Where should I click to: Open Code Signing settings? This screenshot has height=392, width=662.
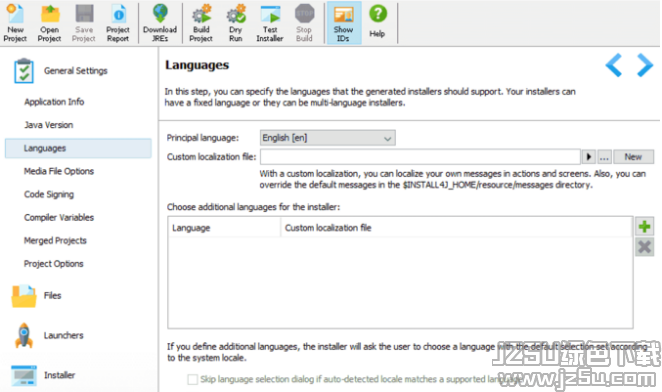[49, 194]
